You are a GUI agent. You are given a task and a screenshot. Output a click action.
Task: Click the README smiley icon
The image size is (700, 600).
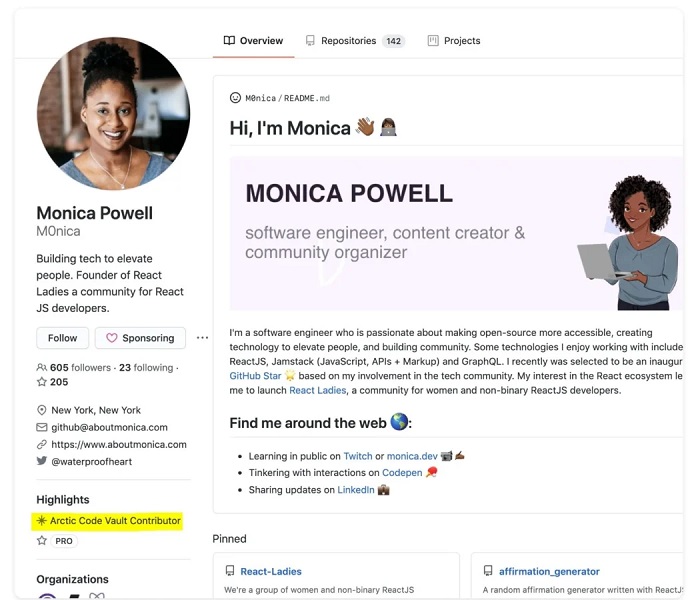(236, 98)
